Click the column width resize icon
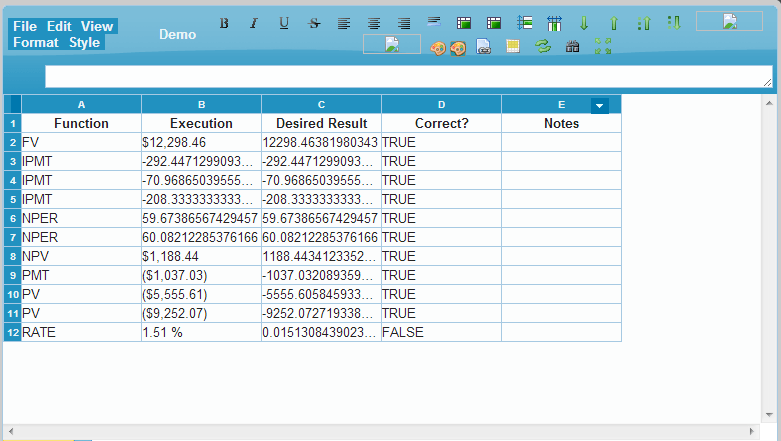 554,23
